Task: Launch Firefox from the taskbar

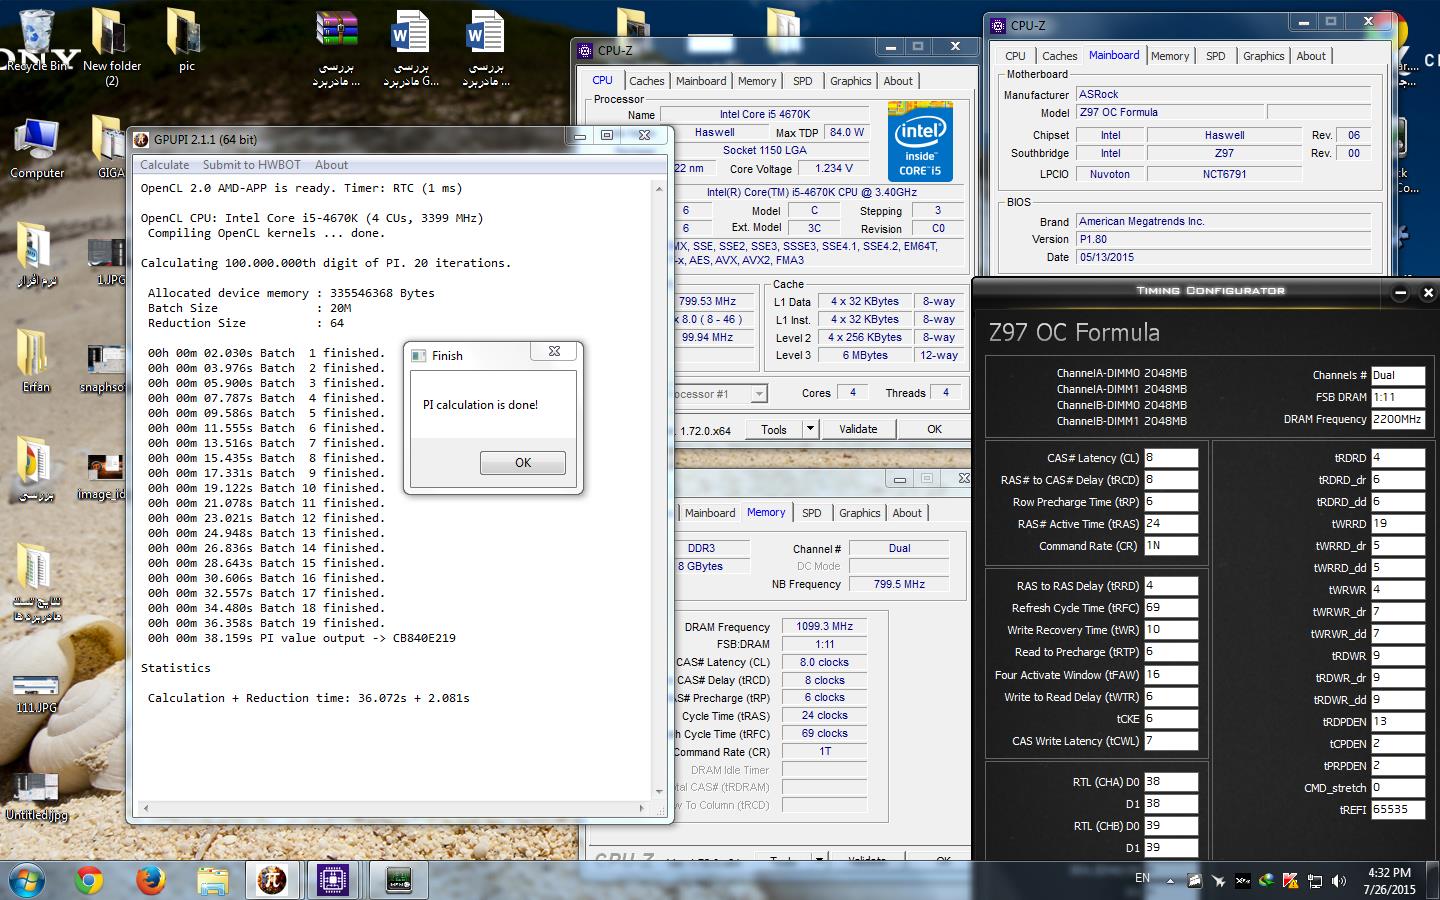Action: 150,880
